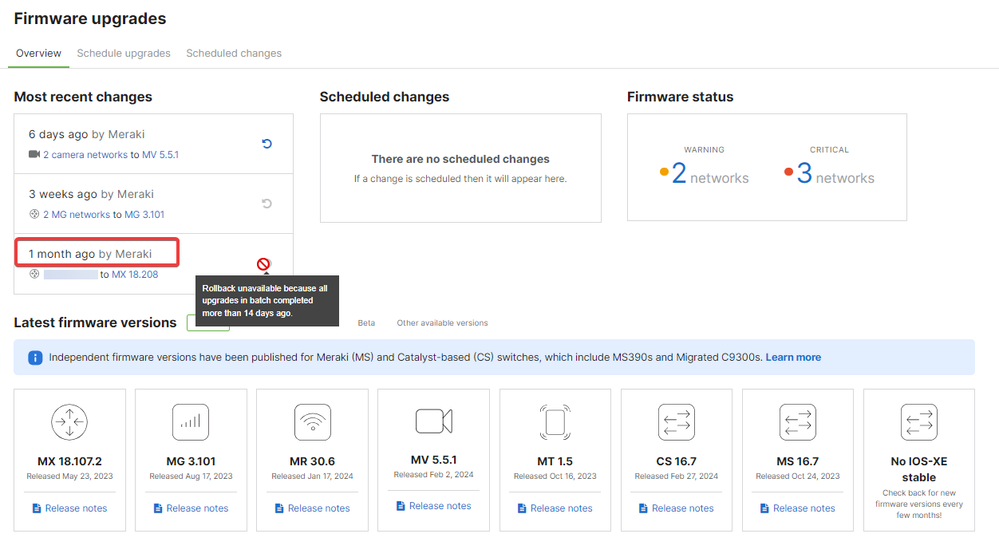Click the 'Released Jan 17, 2024' date
This screenshot has width=999, height=546.
(x=312, y=476)
